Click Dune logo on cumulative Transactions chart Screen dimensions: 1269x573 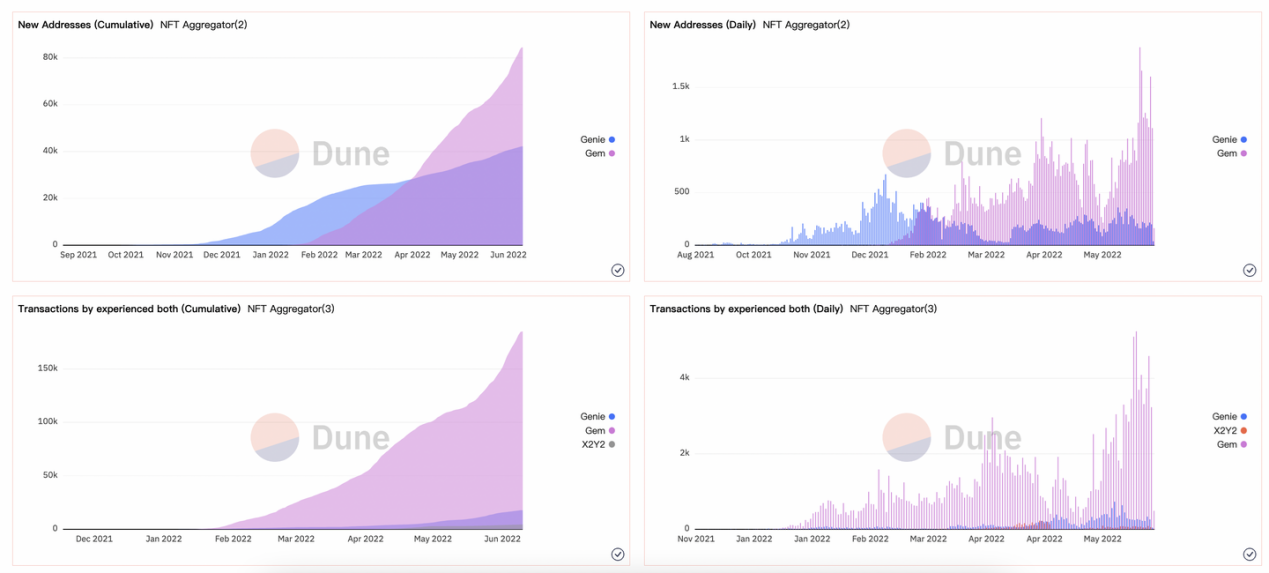coord(320,437)
